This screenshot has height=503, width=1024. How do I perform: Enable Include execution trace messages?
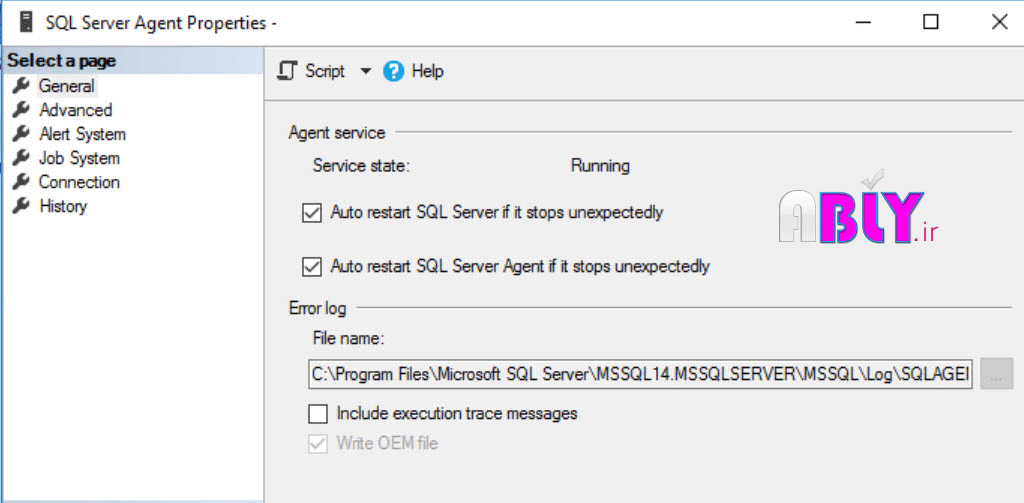pos(318,414)
